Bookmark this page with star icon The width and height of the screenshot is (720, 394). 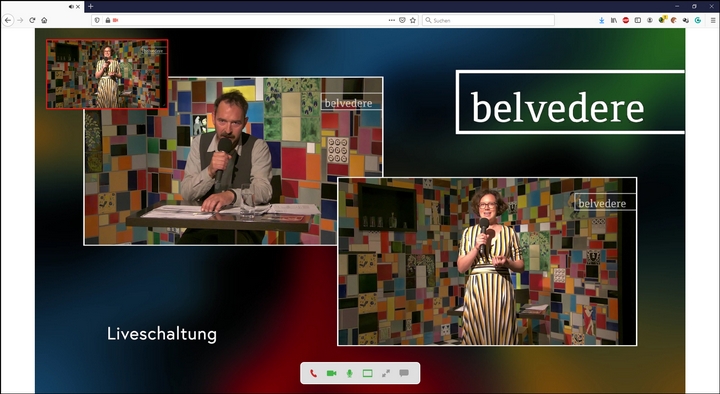(413, 20)
